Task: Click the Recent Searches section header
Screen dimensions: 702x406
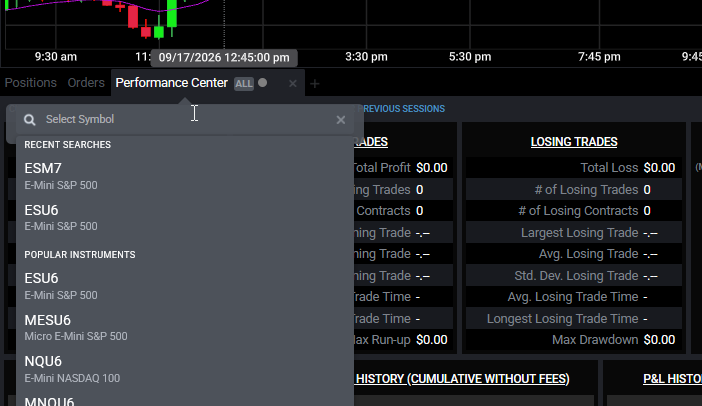Action: coord(68,145)
